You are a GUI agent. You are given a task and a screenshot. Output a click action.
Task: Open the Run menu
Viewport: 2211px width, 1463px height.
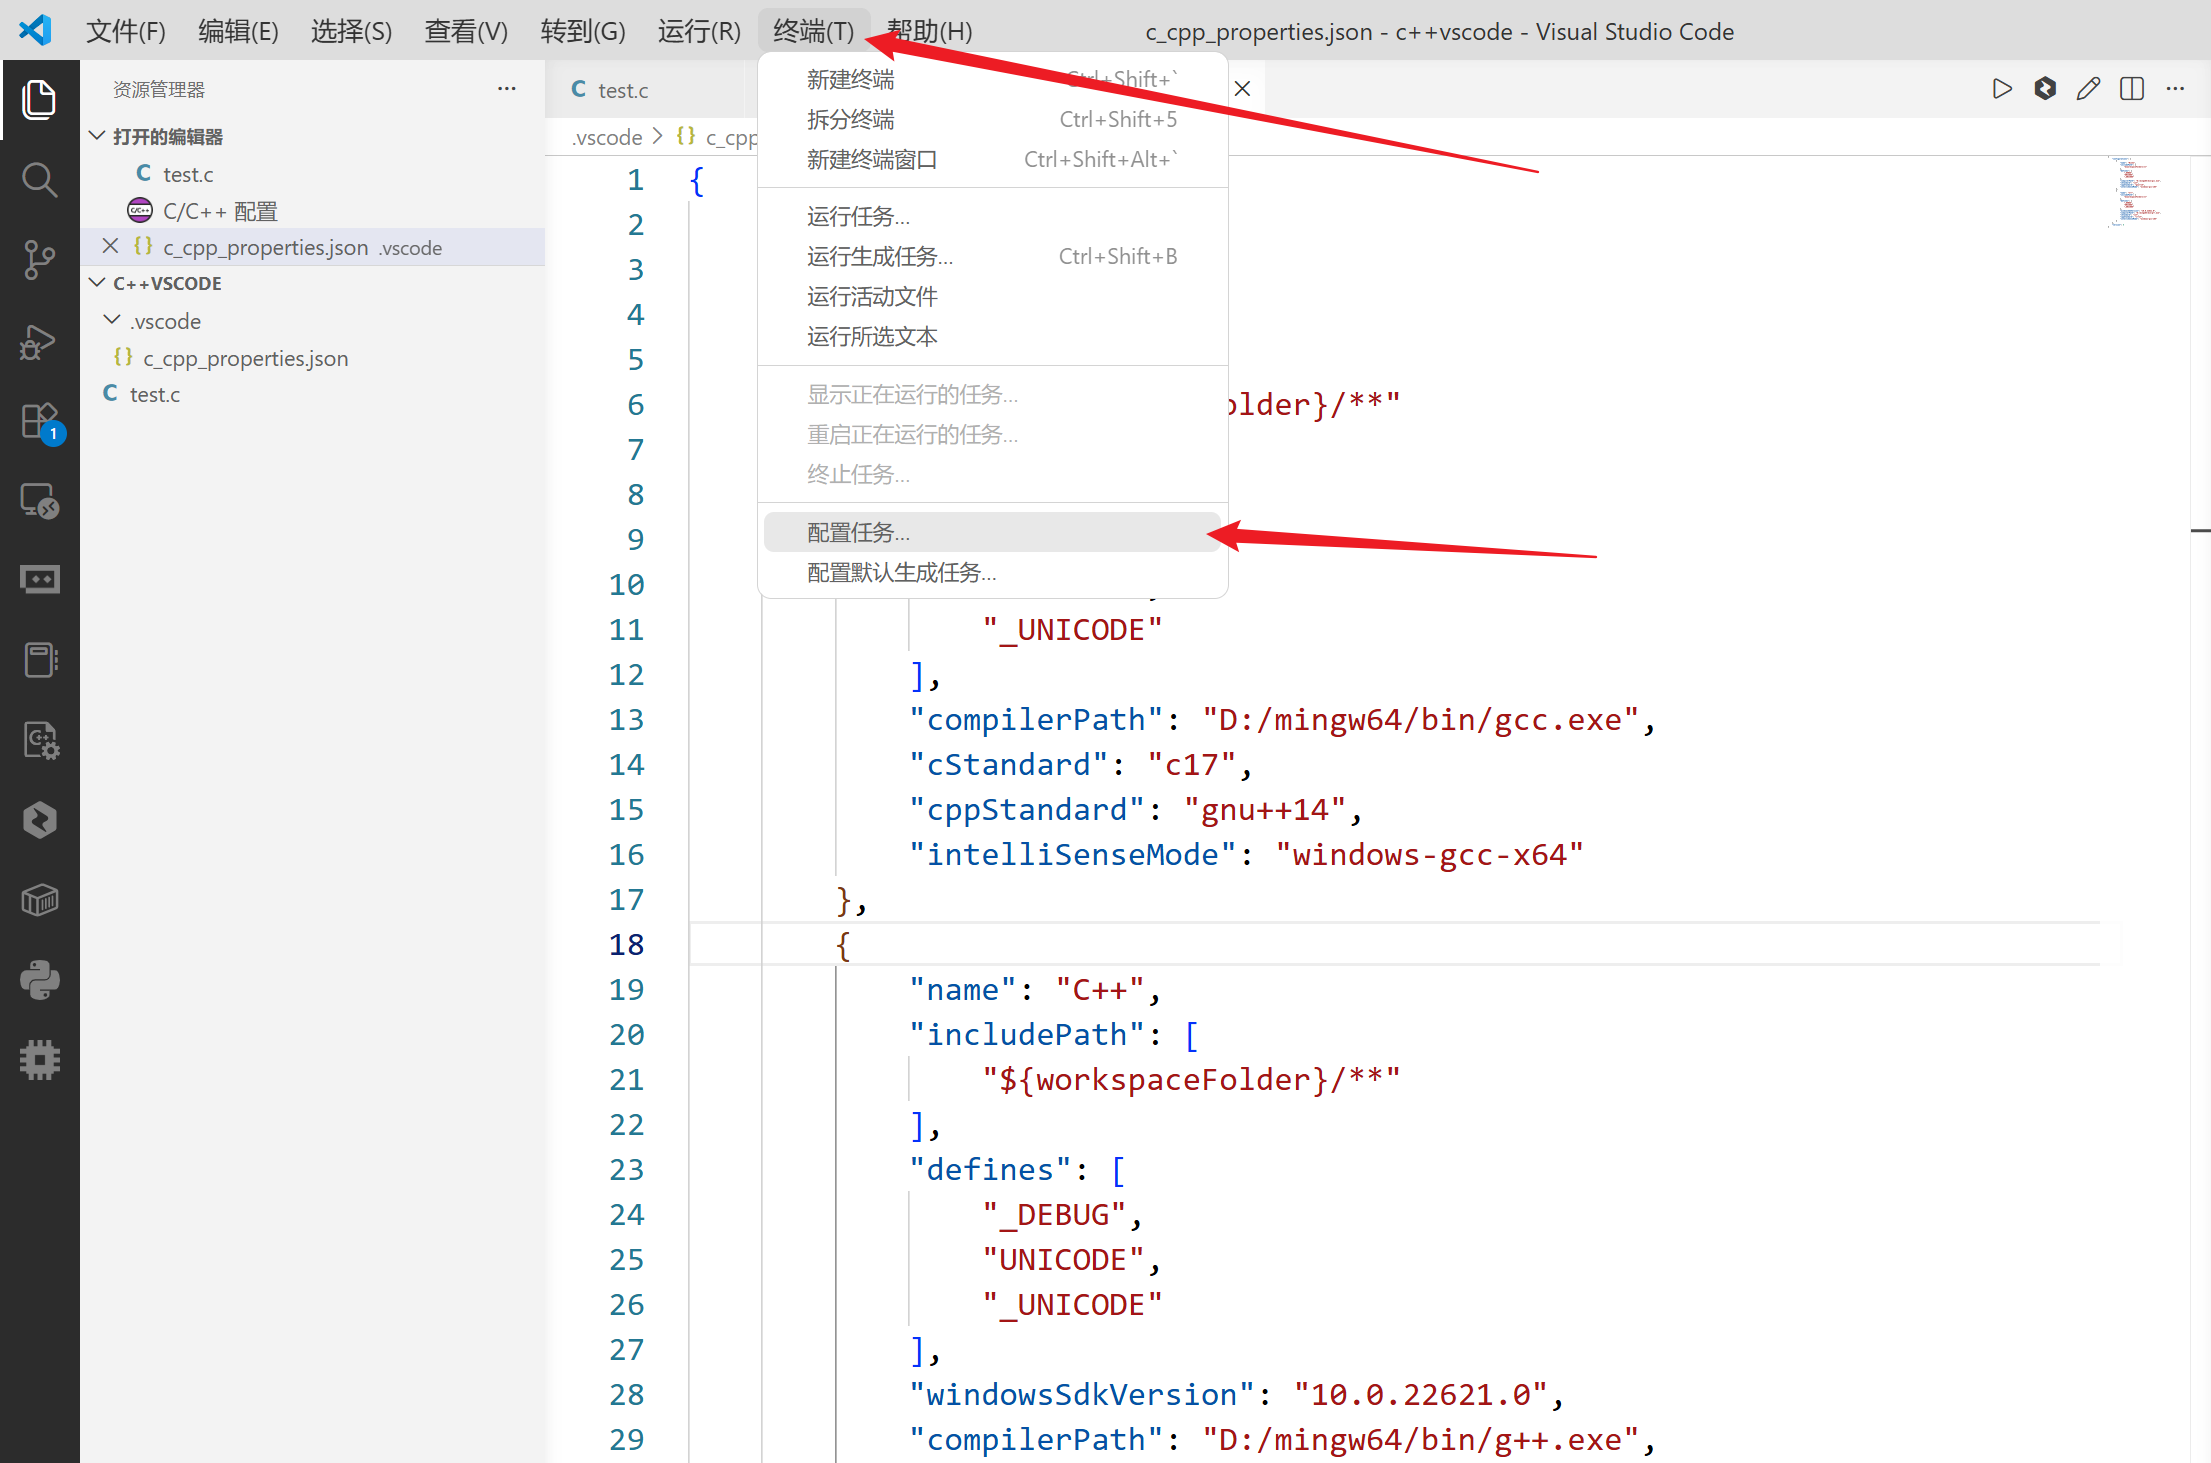tap(699, 31)
